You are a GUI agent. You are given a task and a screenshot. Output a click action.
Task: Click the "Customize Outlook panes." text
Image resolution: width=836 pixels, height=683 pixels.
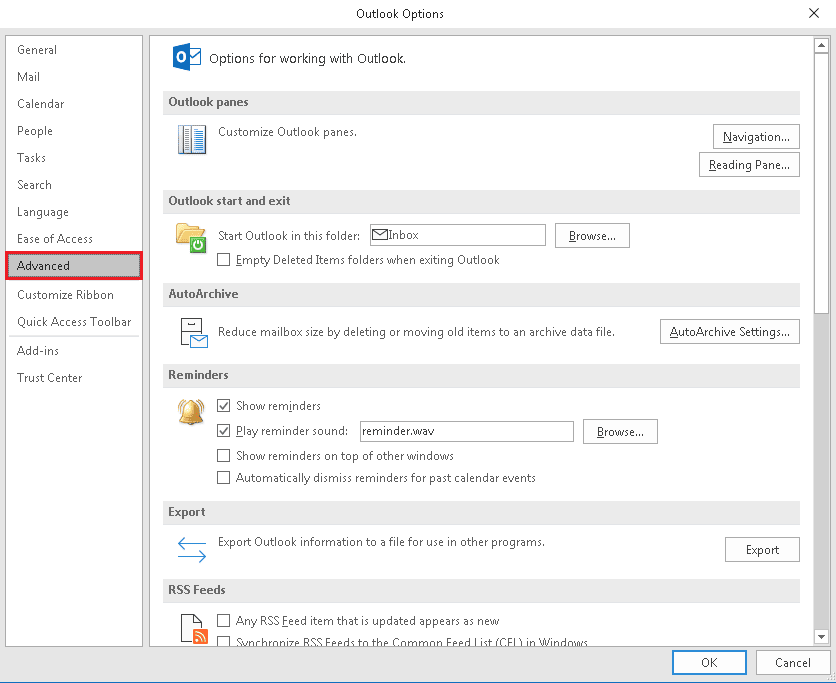tap(287, 132)
